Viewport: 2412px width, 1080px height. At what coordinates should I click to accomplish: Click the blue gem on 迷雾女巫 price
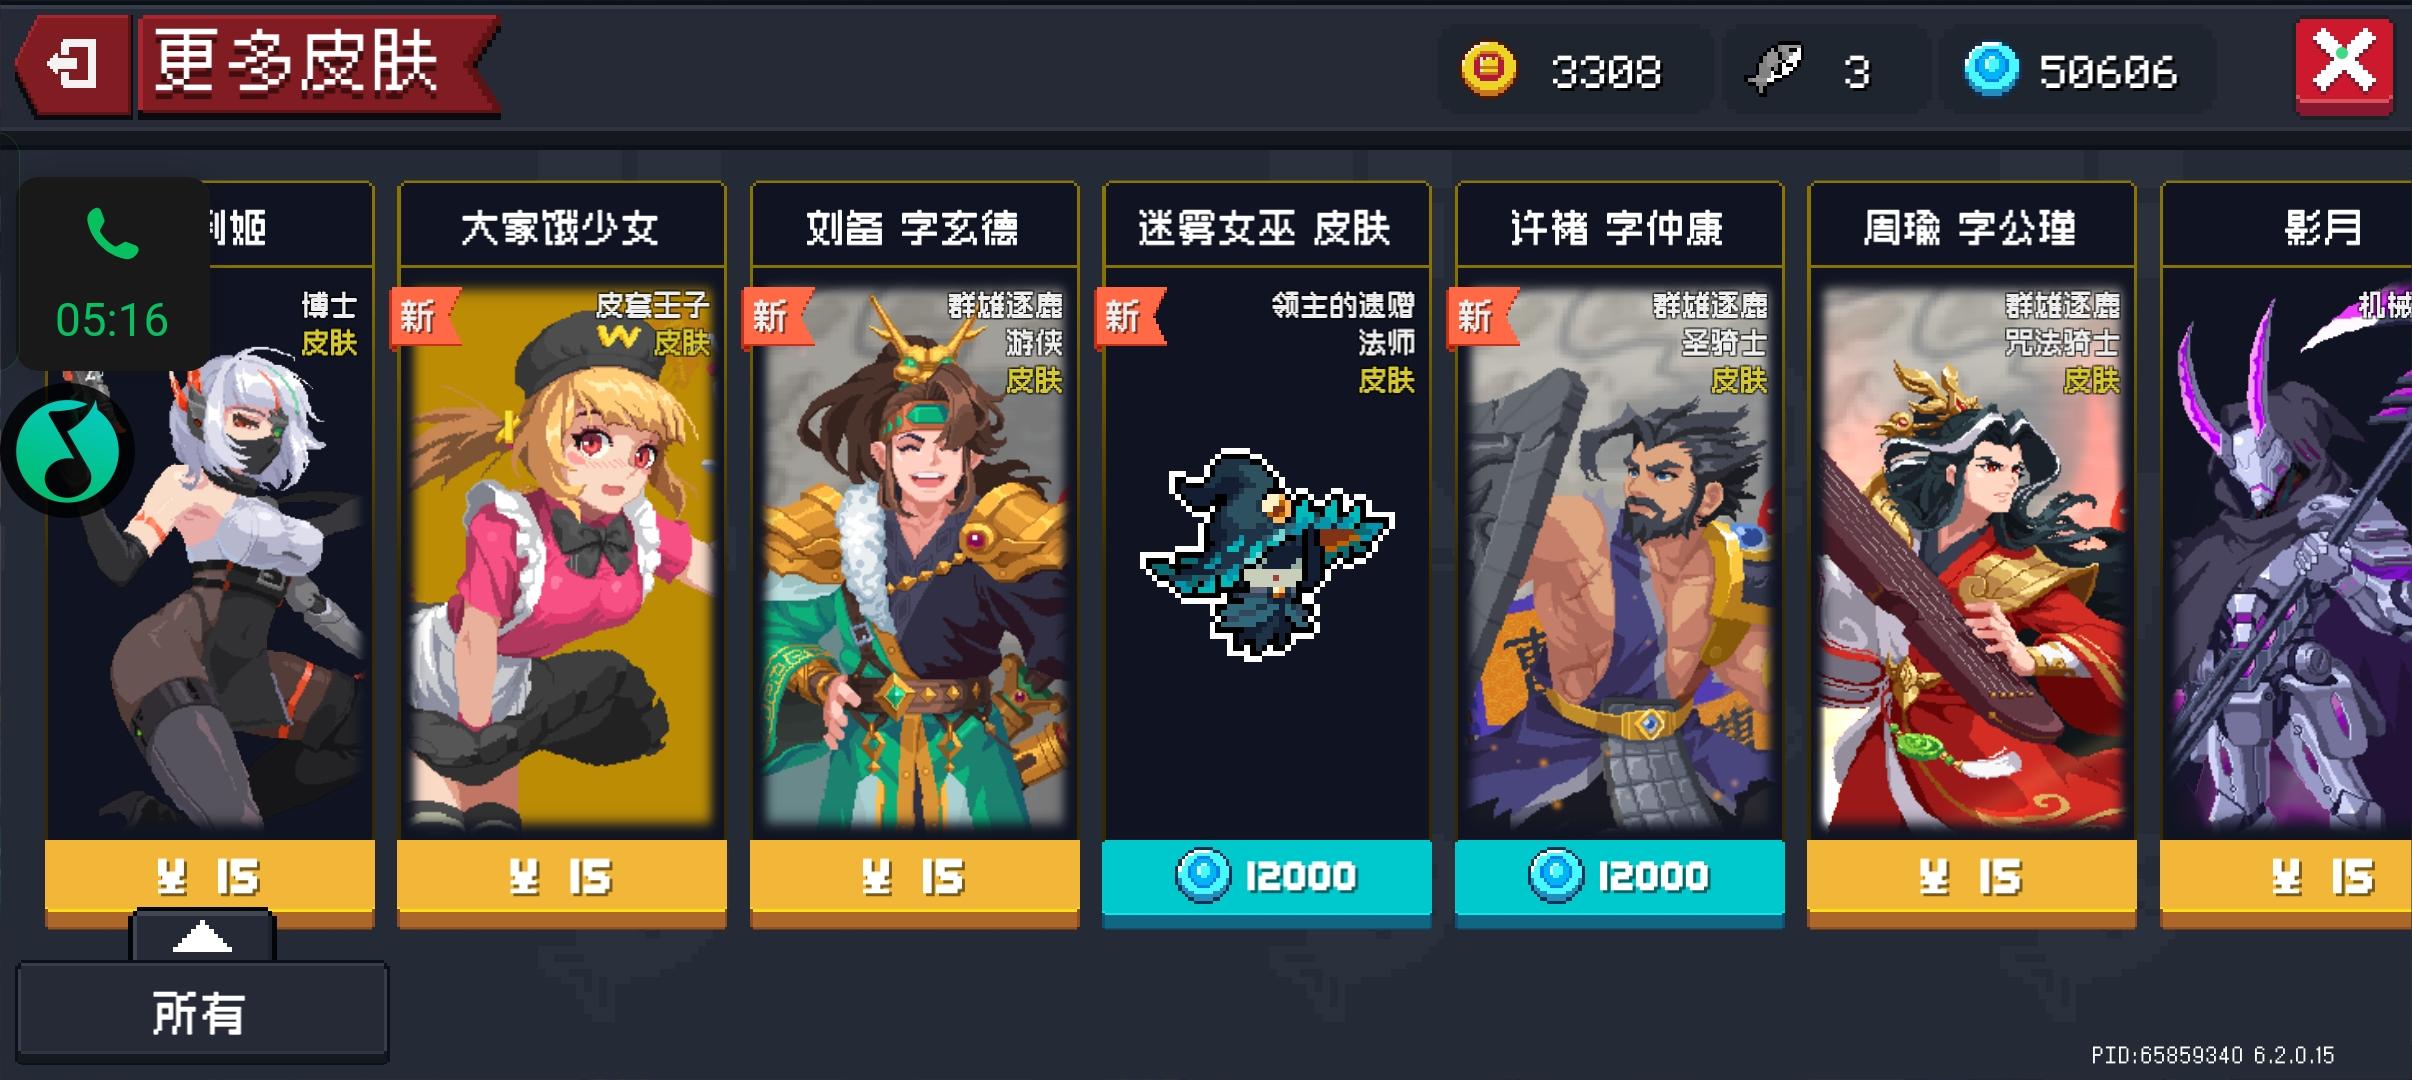[1203, 875]
